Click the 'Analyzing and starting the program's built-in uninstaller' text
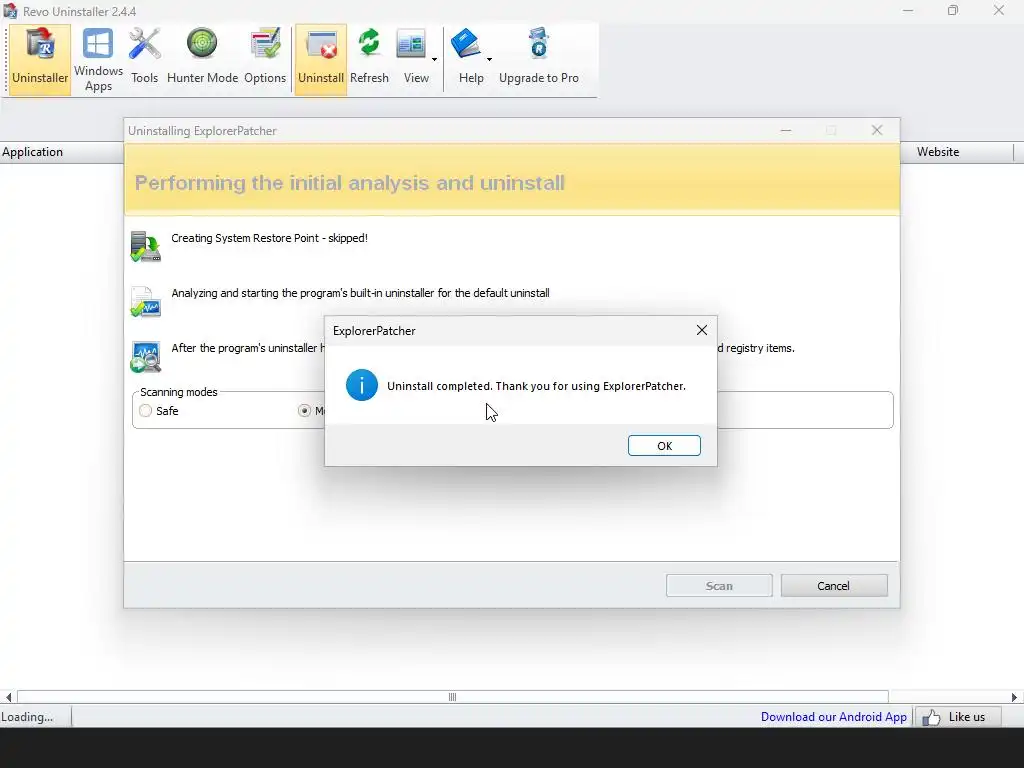This screenshot has width=1024, height=768. point(360,293)
